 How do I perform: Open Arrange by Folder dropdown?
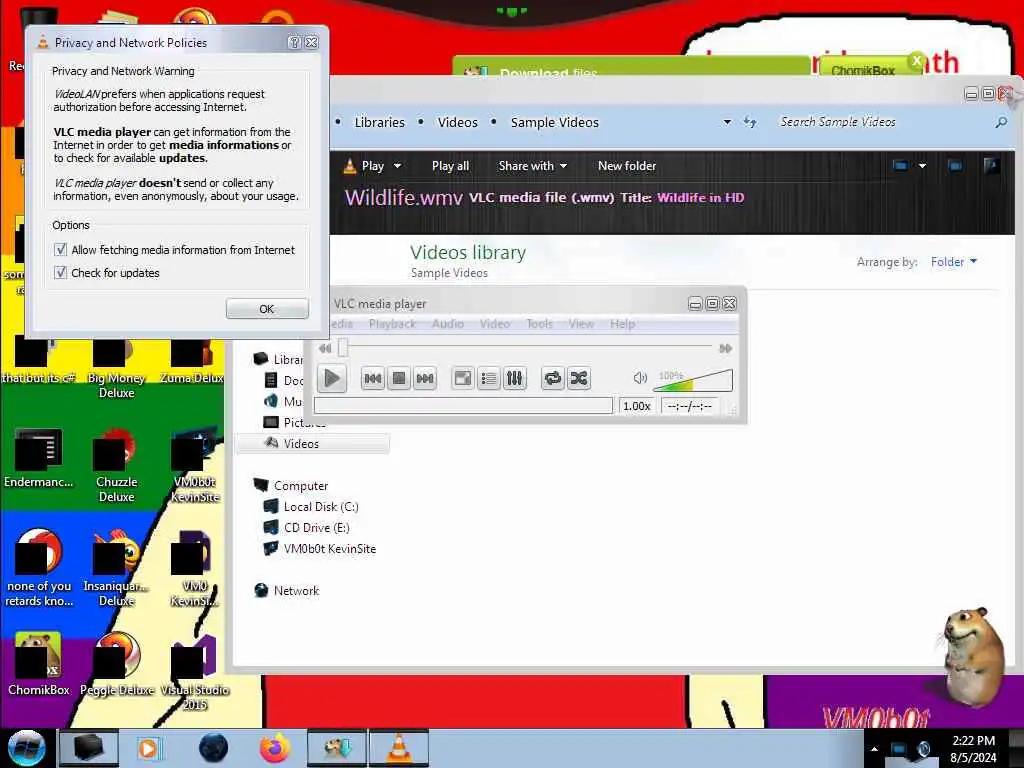point(953,262)
